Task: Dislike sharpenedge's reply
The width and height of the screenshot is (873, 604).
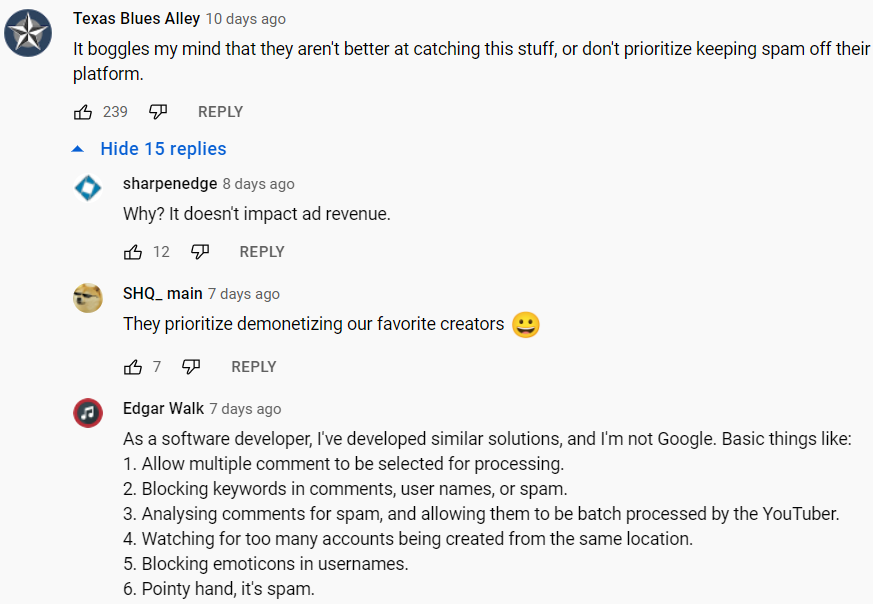Action: click(200, 252)
